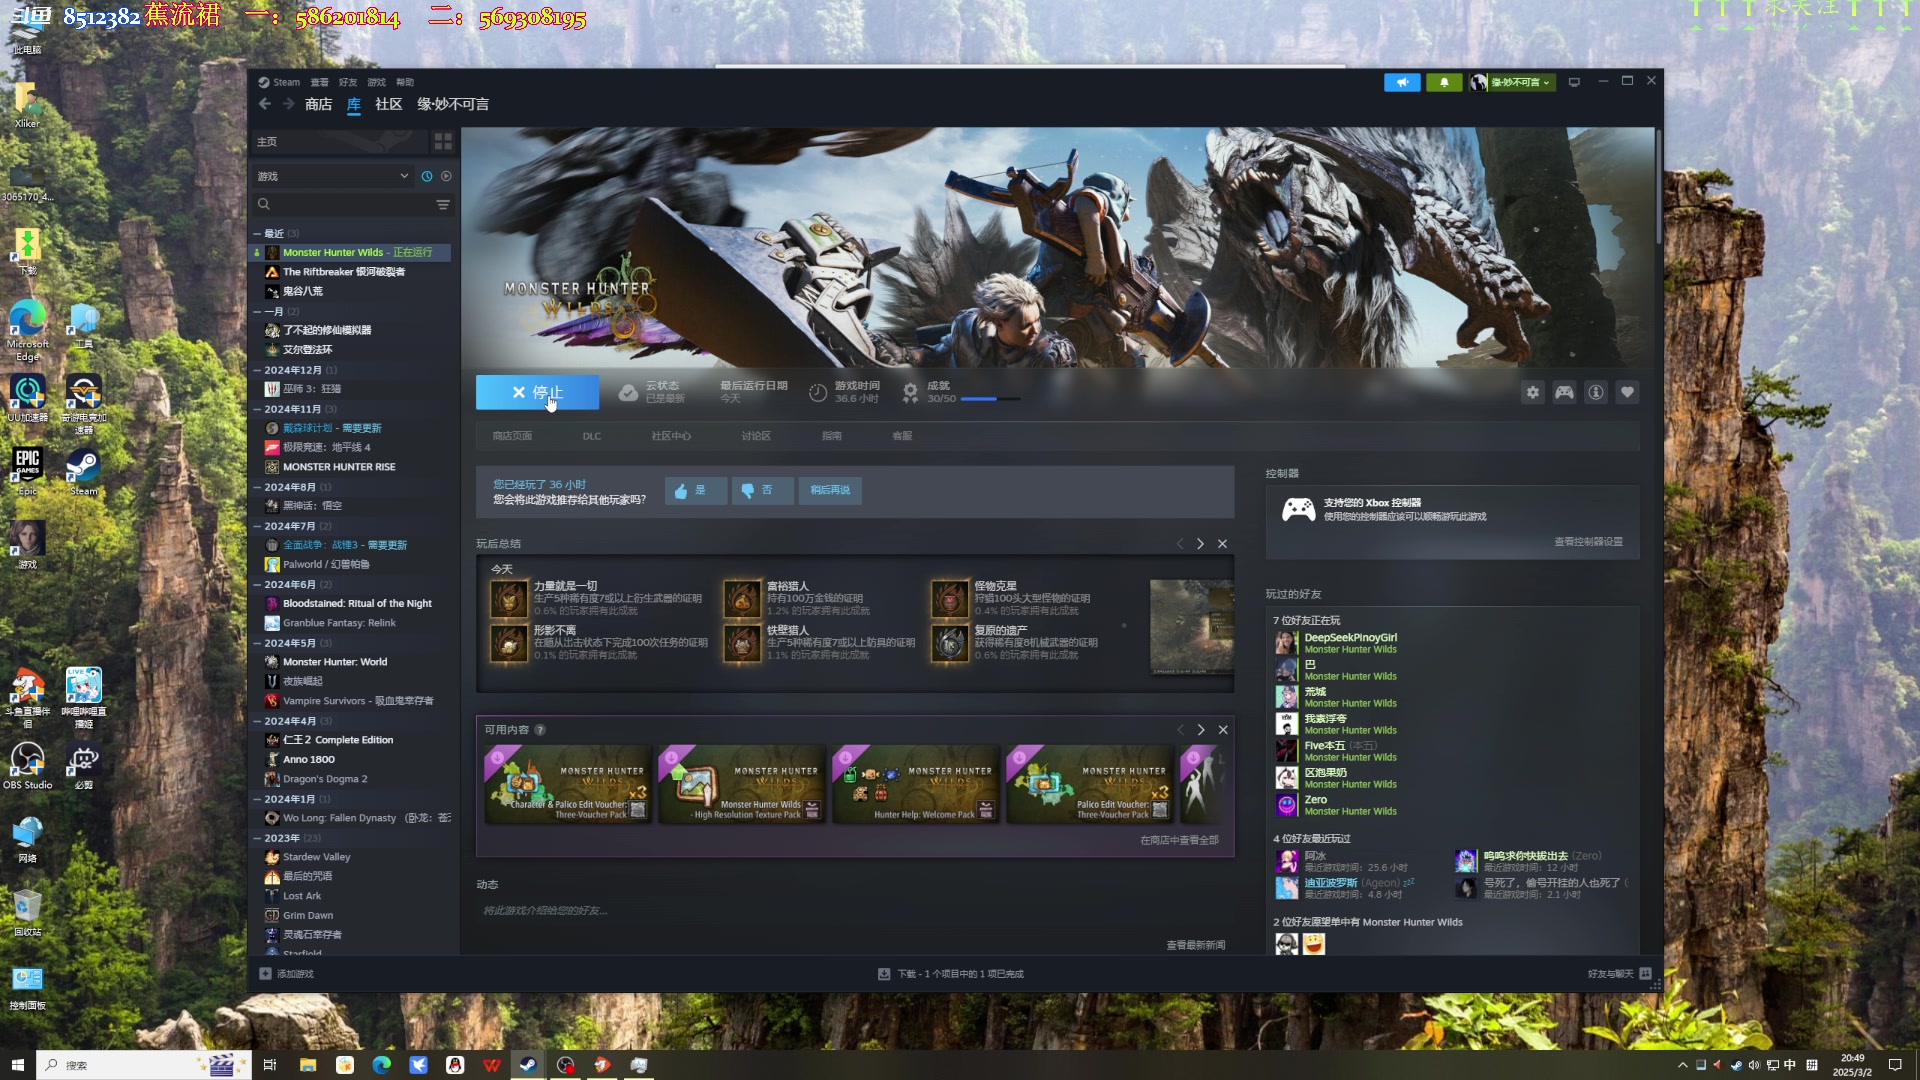
Task: Click Steam icon in Windows taskbar
Action: click(528, 1065)
